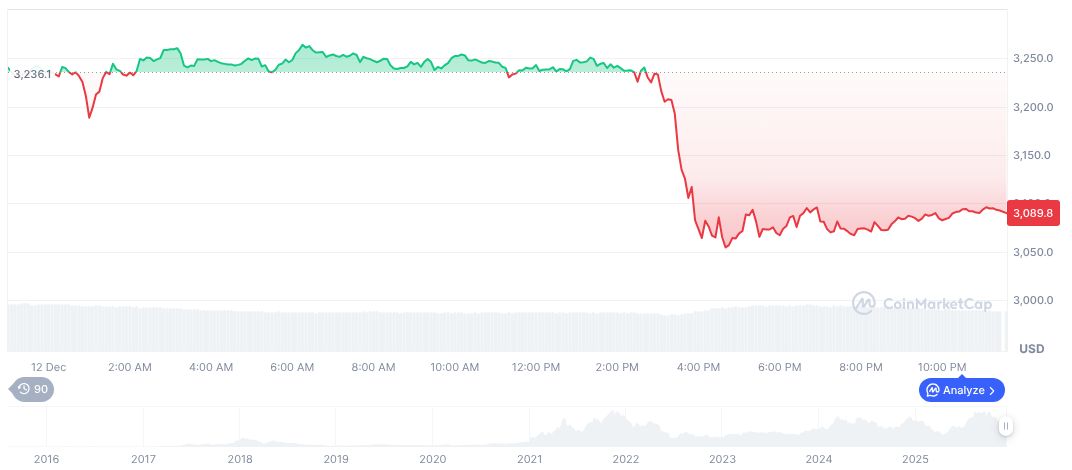Select 2016 on the year range timeline
This screenshot has height=470, width=1072.
point(46,459)
